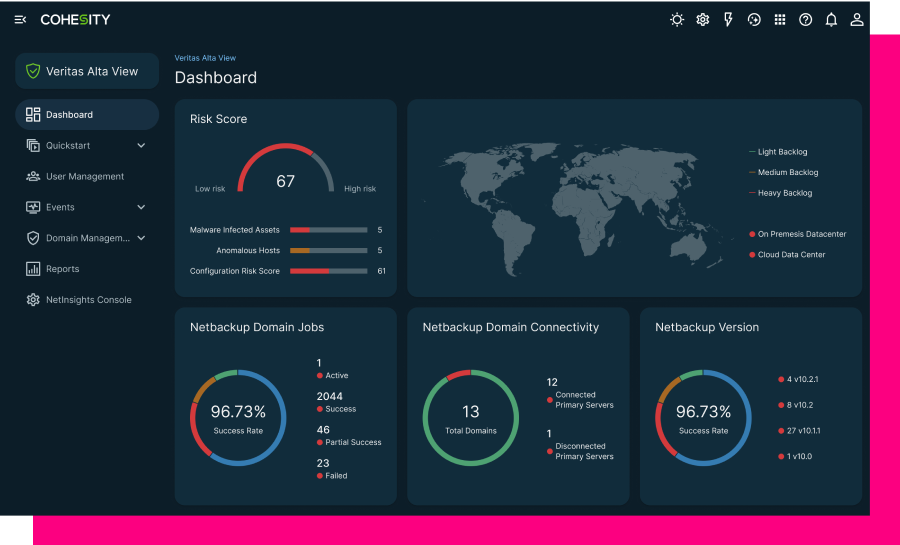Select Dashboard in the sidebar
This screenshot has width=900, height=545.
[87, 115]
